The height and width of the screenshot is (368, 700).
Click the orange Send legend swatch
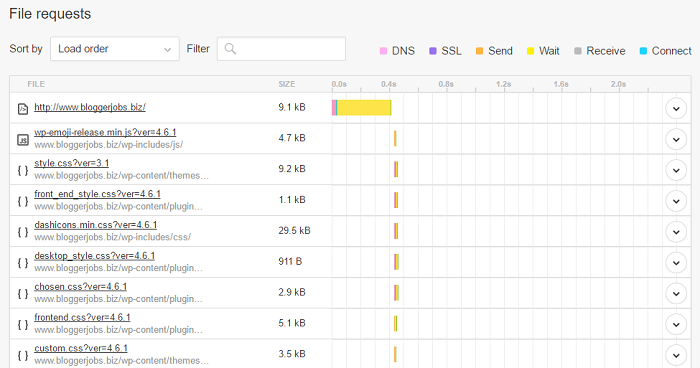tap(479, 51)
